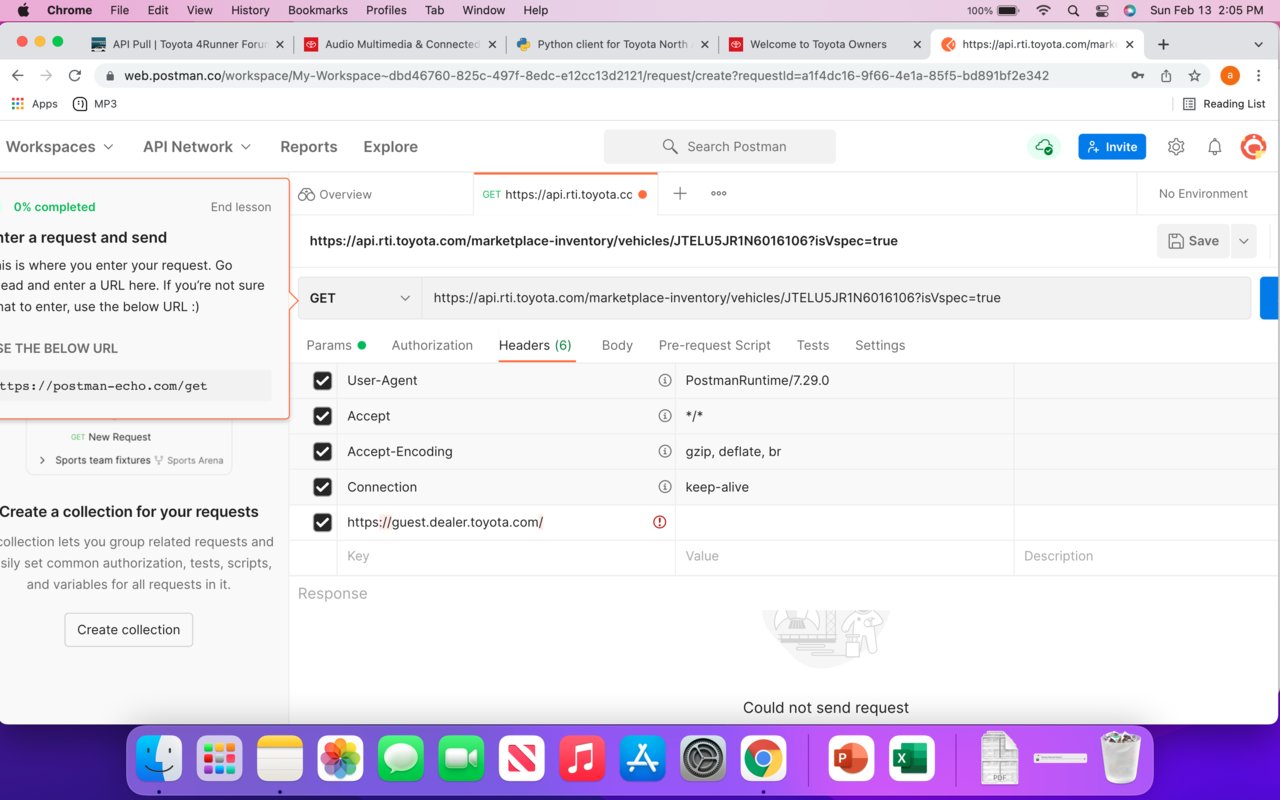Show info for User-Agent header
Screen dimensions: 1280x800
(x=664, y=381)
